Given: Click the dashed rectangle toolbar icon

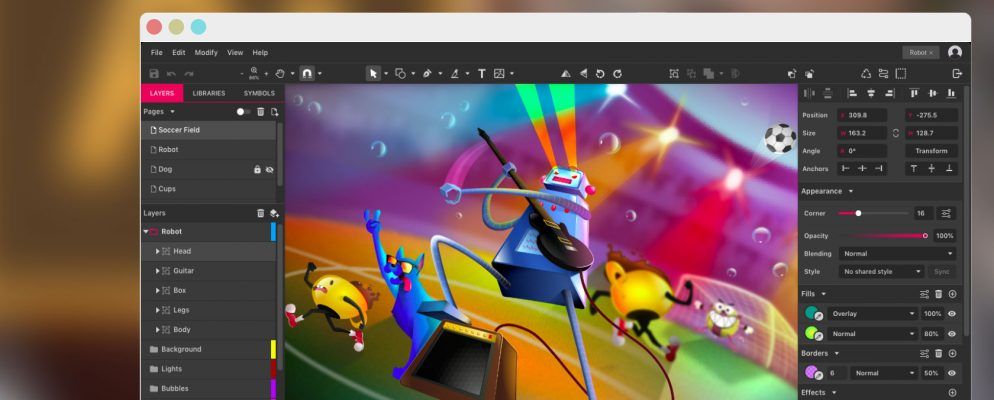Looking at the screenshot, I should tap(901, 74).
